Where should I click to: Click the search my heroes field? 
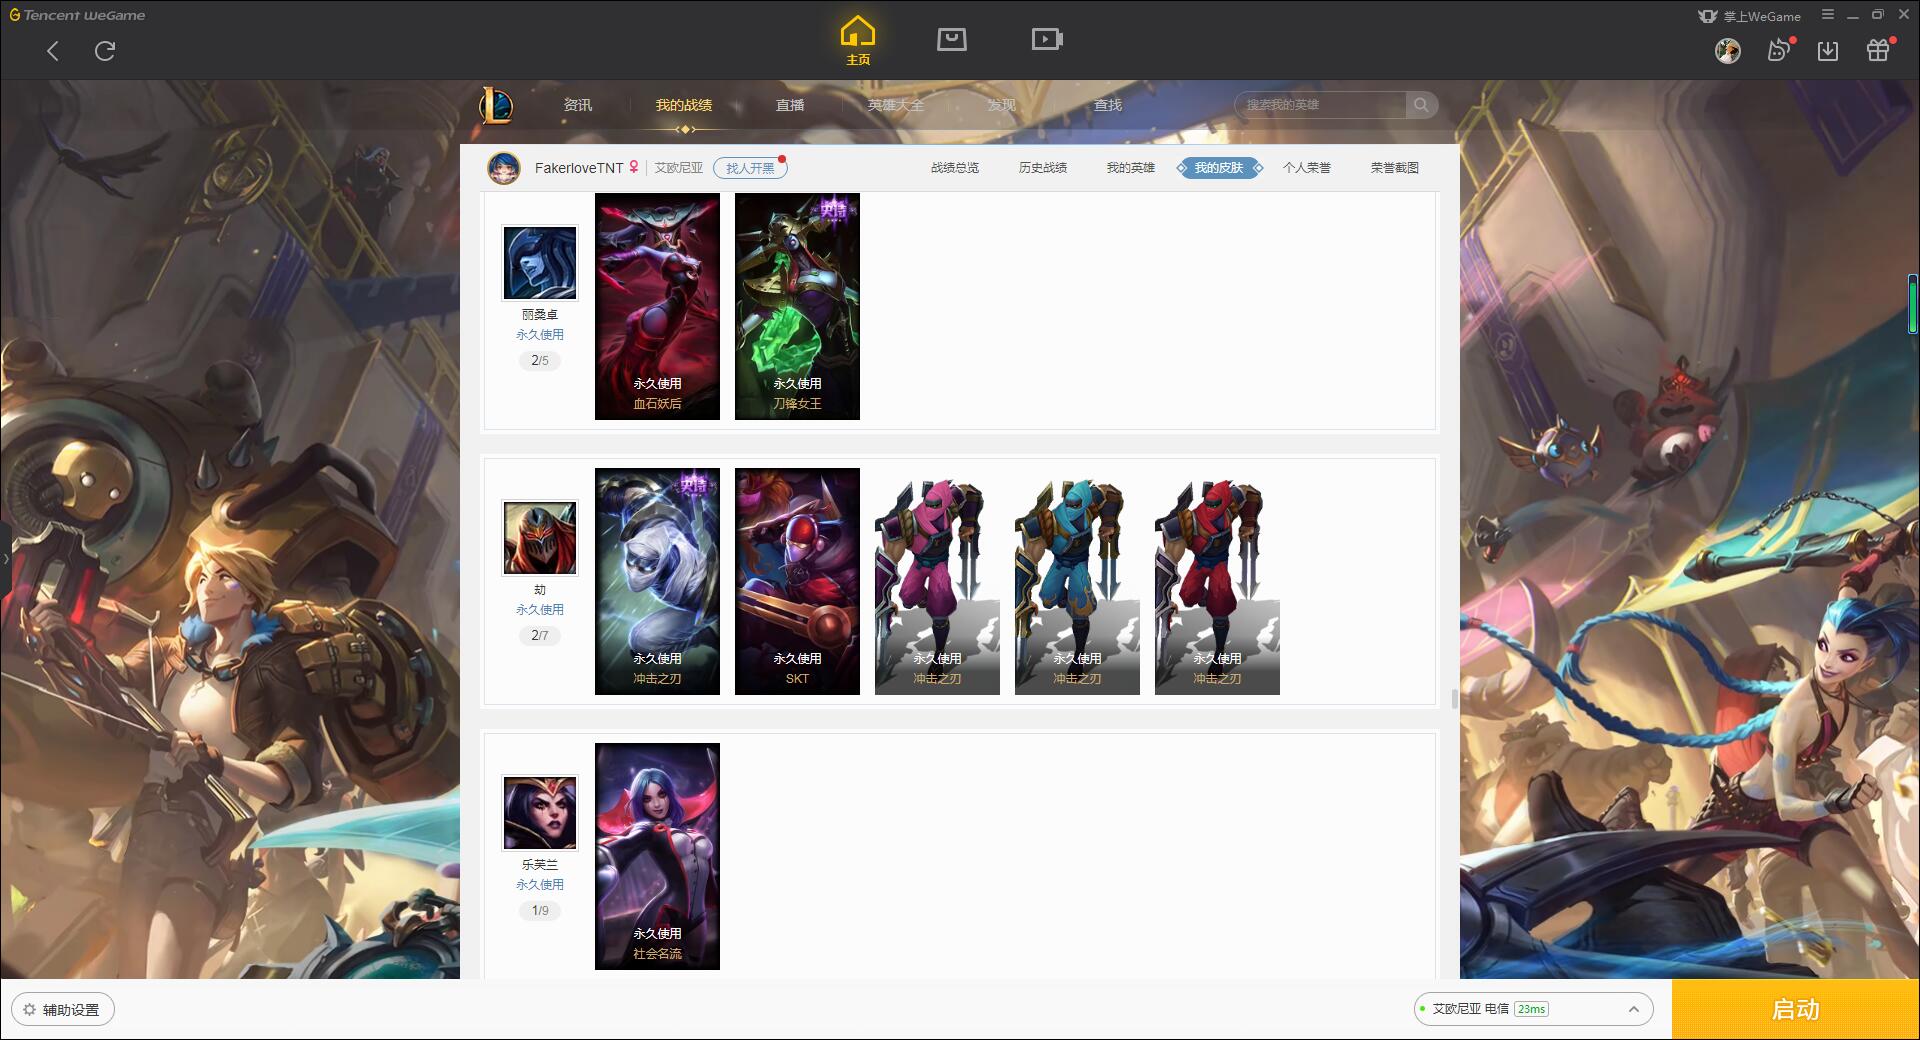(1320, 105)
